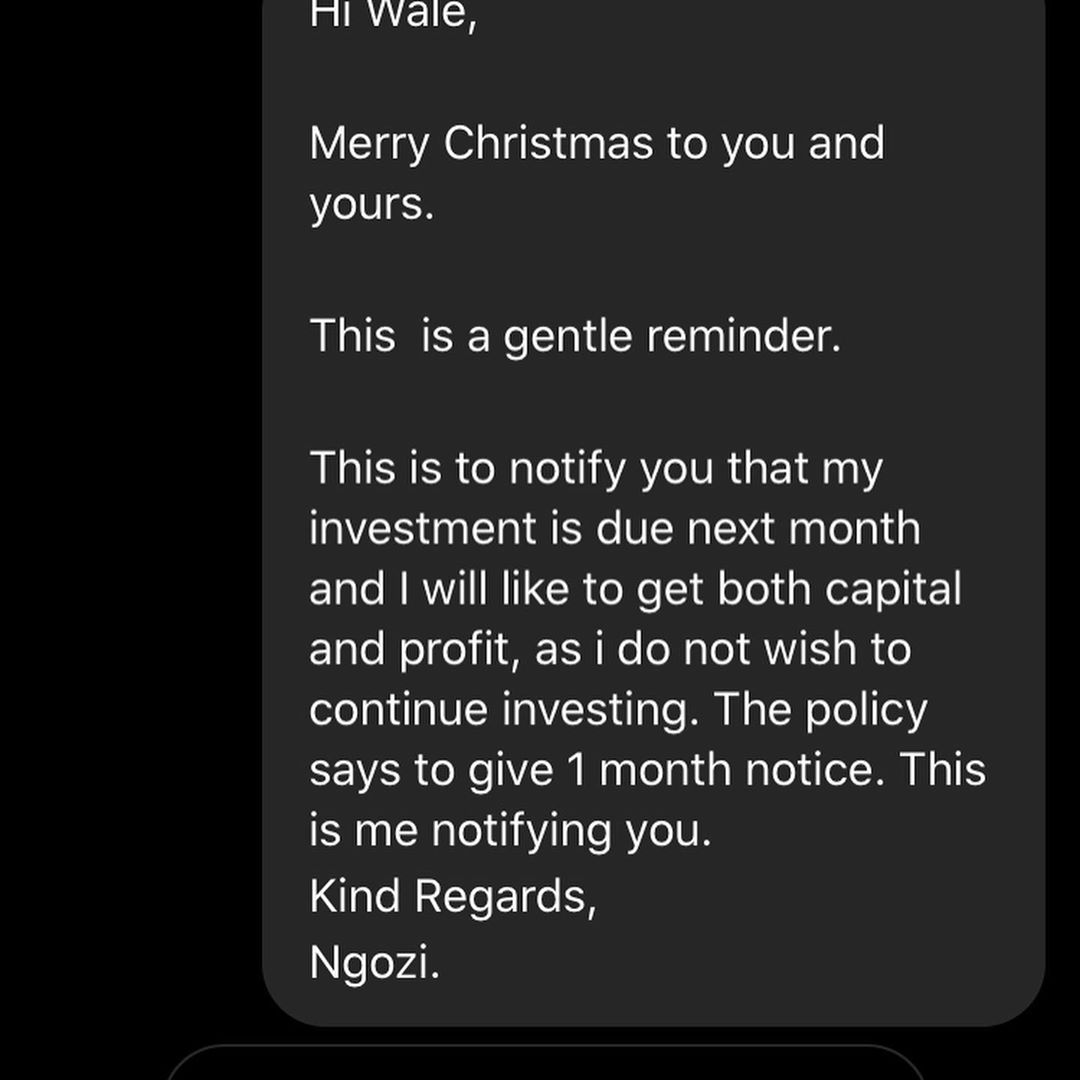The width and height of the screenshot is (1080, 1080).
Task: Select the sender name 'Ngozi.'
Action: pos(374,964)
